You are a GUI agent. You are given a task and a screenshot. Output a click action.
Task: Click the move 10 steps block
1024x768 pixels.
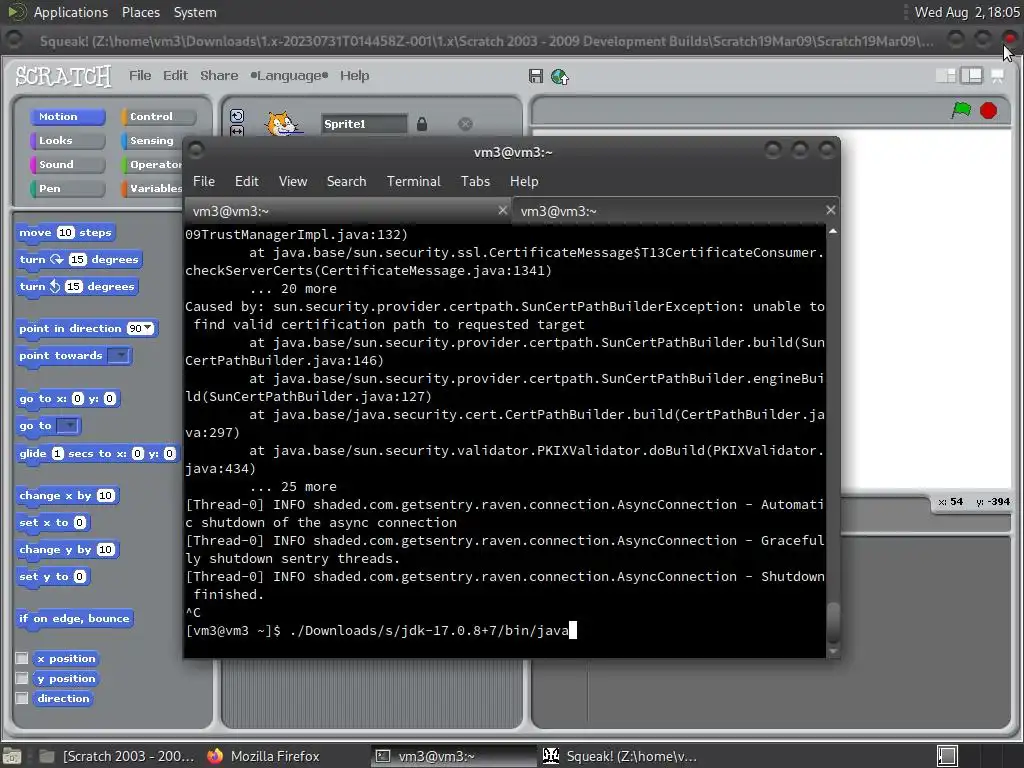pyautogui.click(x=65, y=233)
